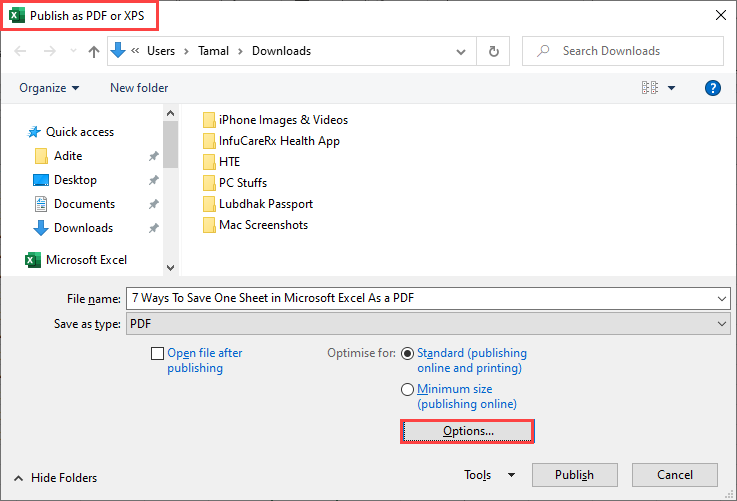737x501 pixels.
Task: Open the Adite pinned folder
Action: pyautogui.click(x=68, y=156)
